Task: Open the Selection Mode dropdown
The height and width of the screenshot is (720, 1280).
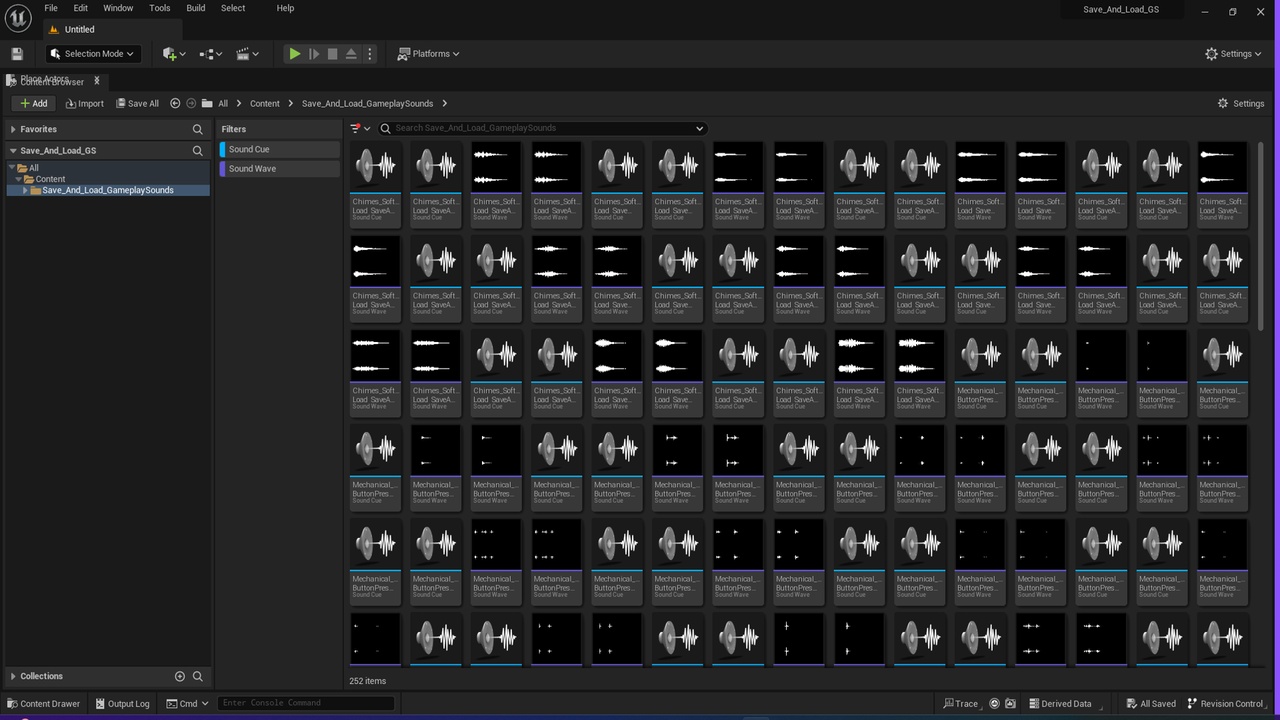Action: 91,54
